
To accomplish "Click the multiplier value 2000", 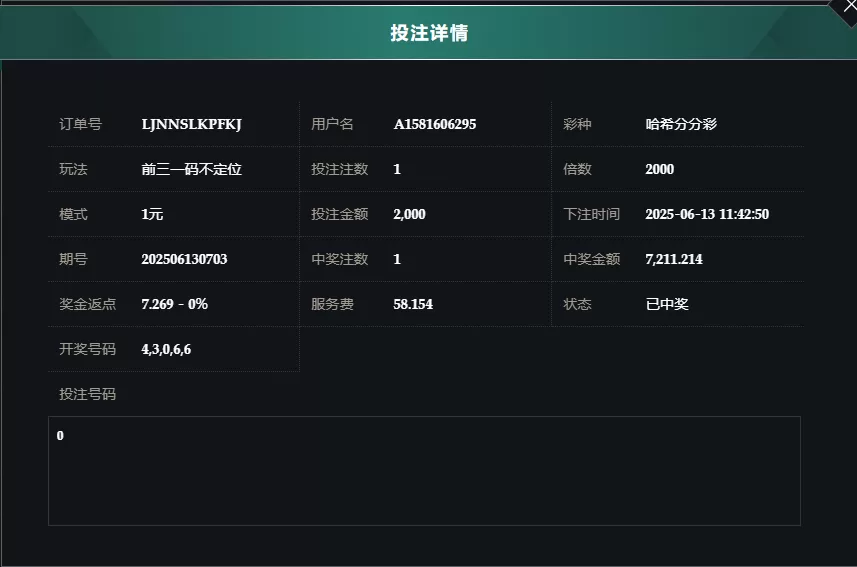I will click(659, 169).
